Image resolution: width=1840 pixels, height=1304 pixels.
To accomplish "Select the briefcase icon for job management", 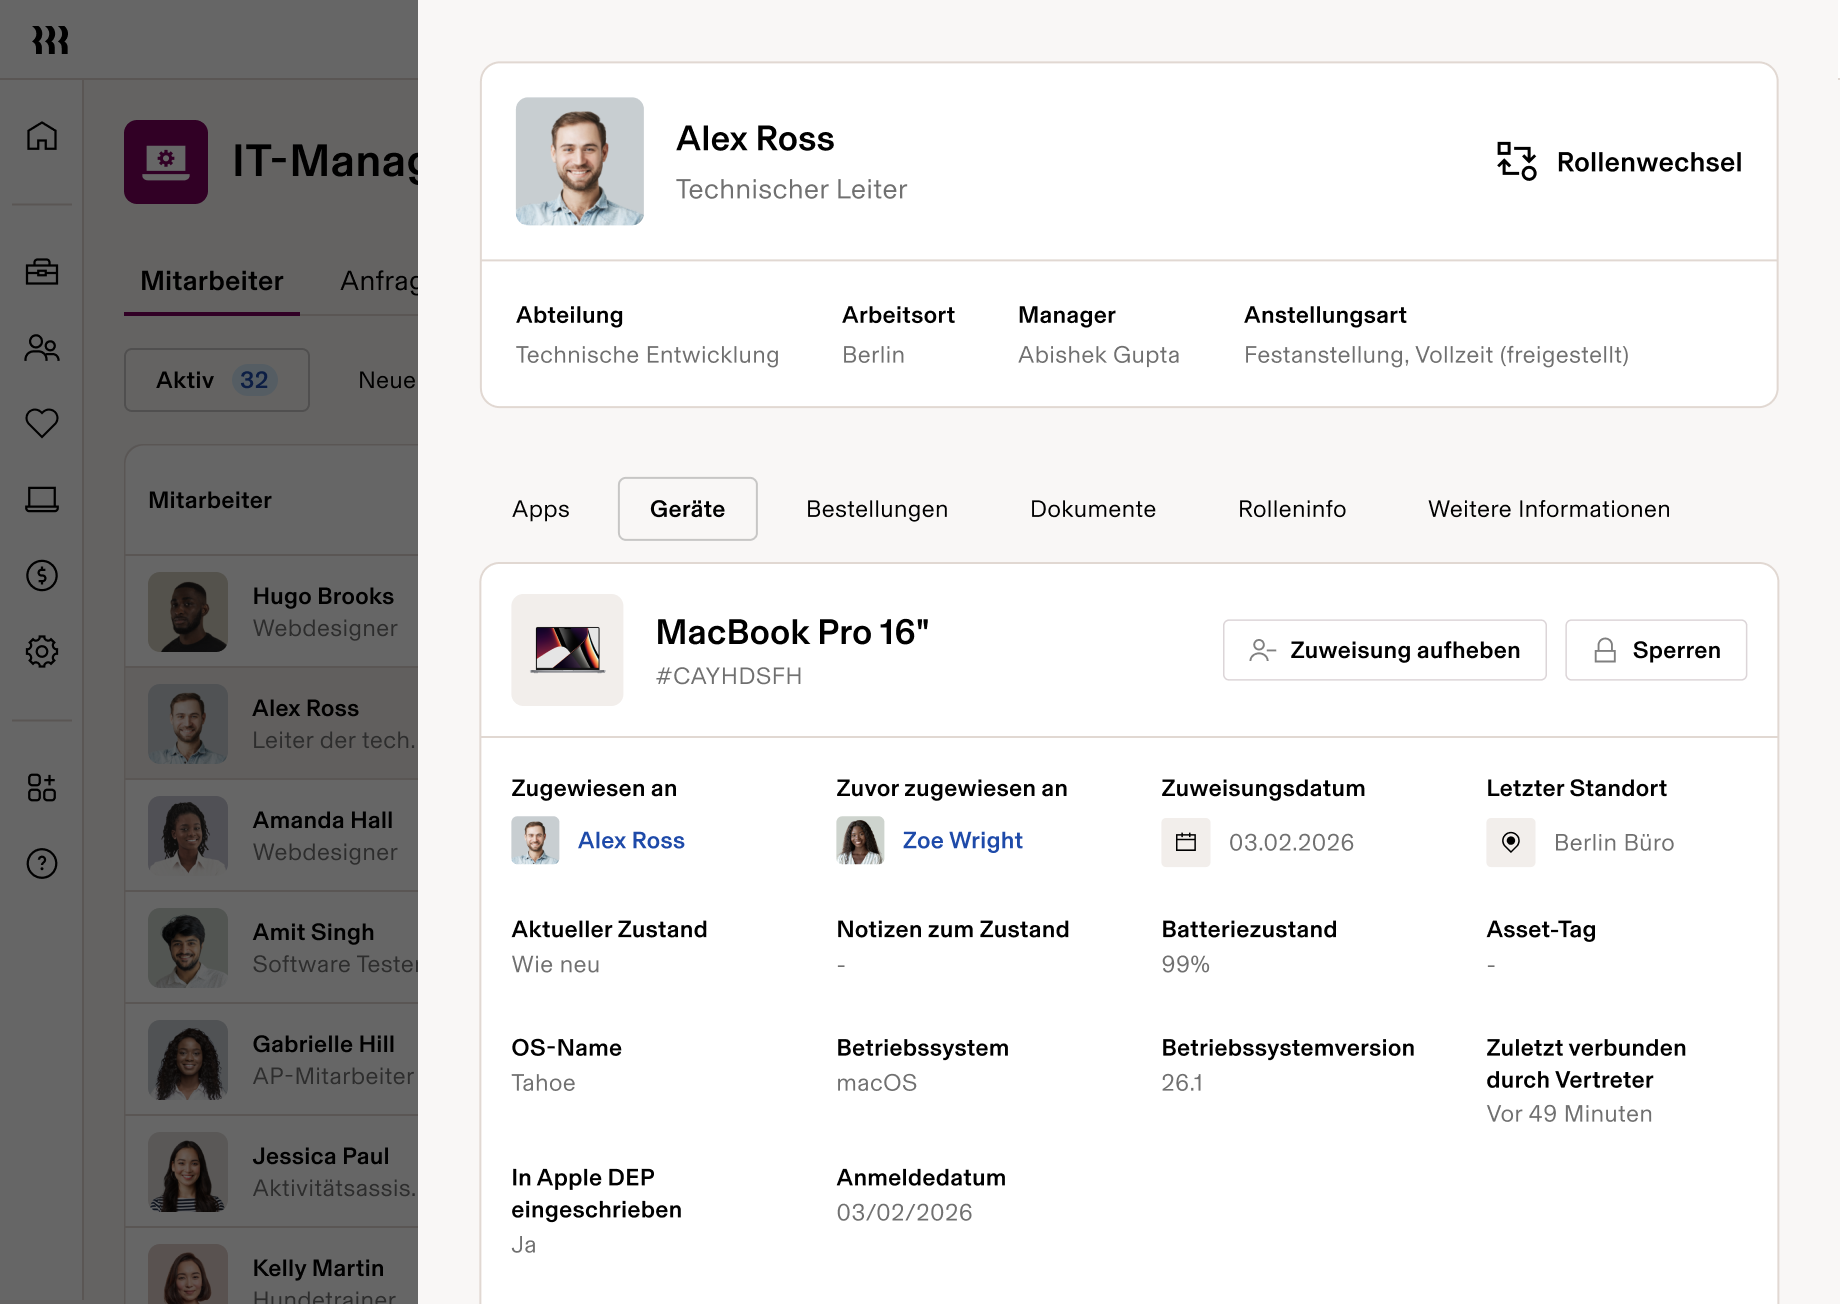I will 42,272.
